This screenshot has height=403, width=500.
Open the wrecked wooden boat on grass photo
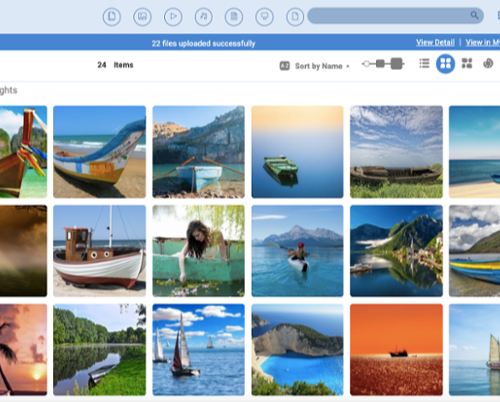(396, 152)
